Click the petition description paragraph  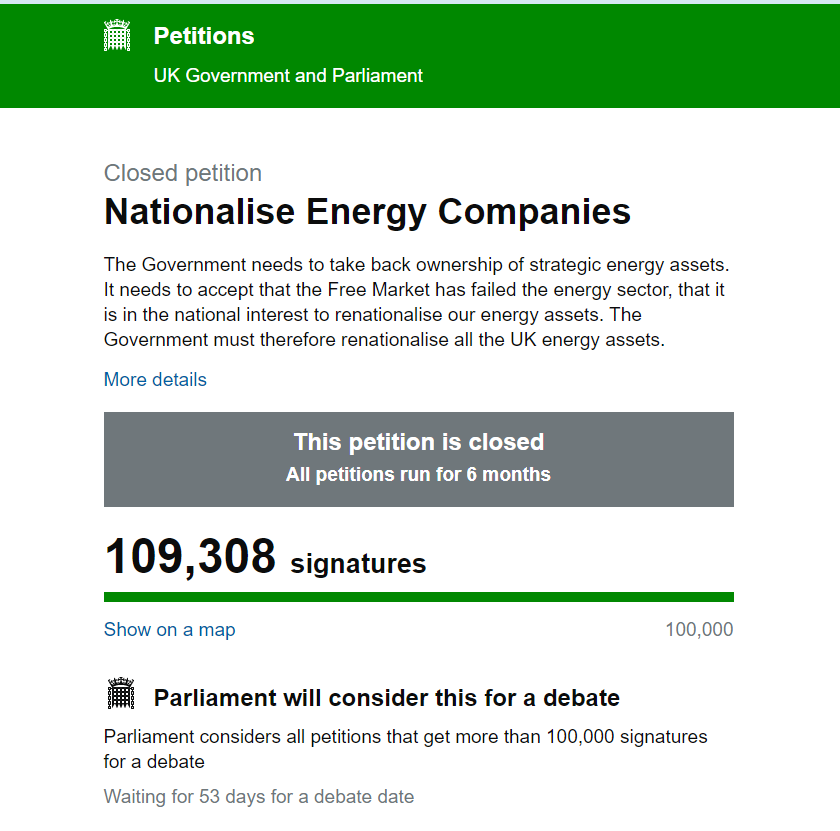(417, 302)
